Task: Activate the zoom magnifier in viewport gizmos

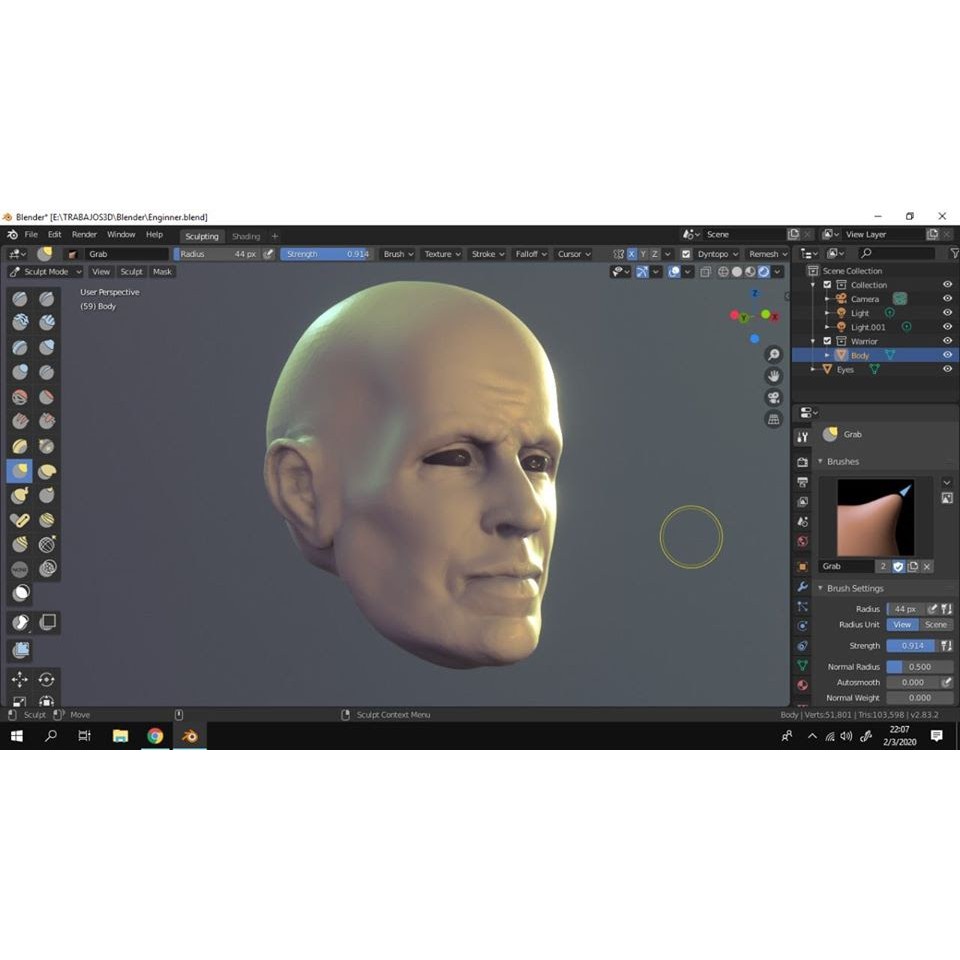Action: tap(774, 354)
